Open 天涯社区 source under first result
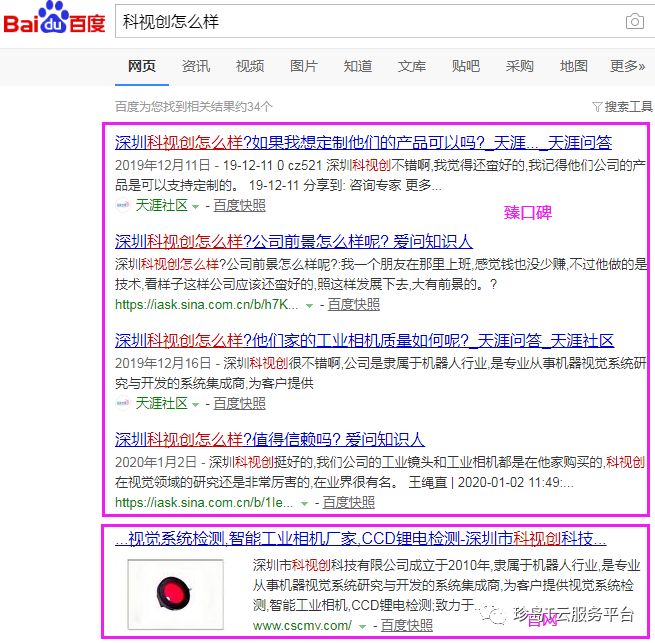 pos(161,205)
